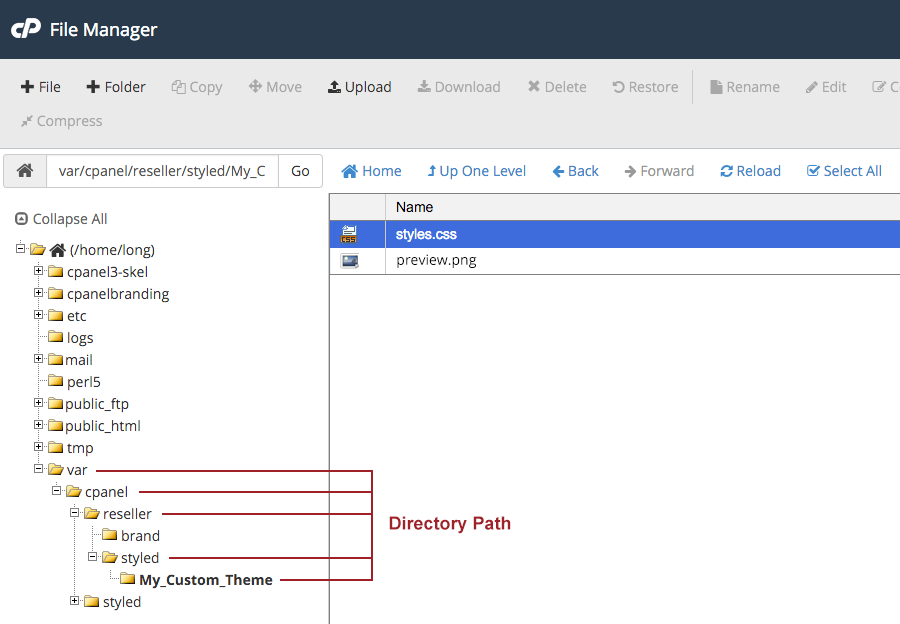Collapse all folders in the tree

point(61,219)
